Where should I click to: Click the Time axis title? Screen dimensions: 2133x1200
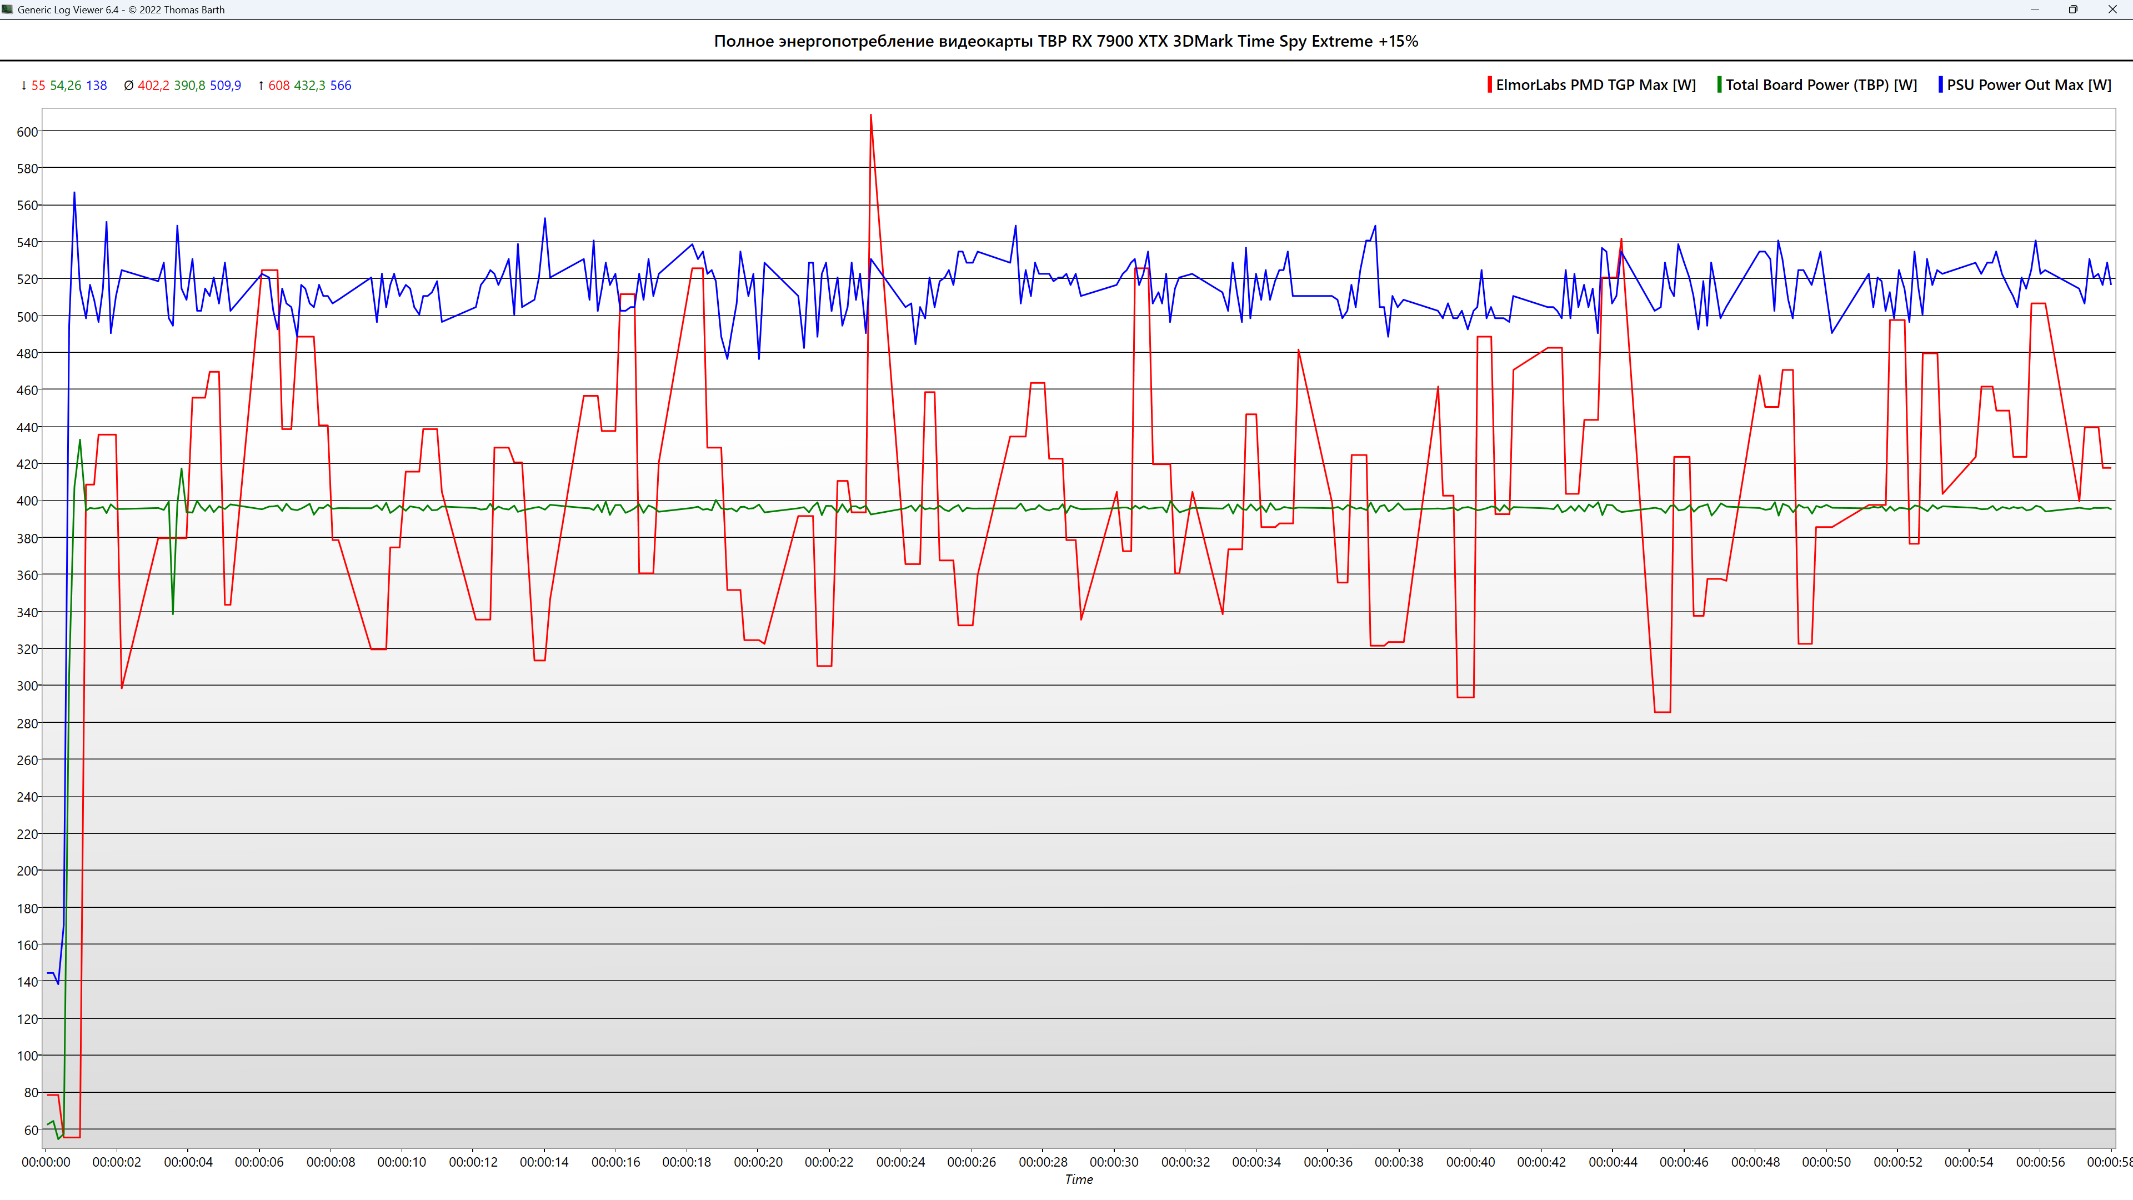1078,1180
